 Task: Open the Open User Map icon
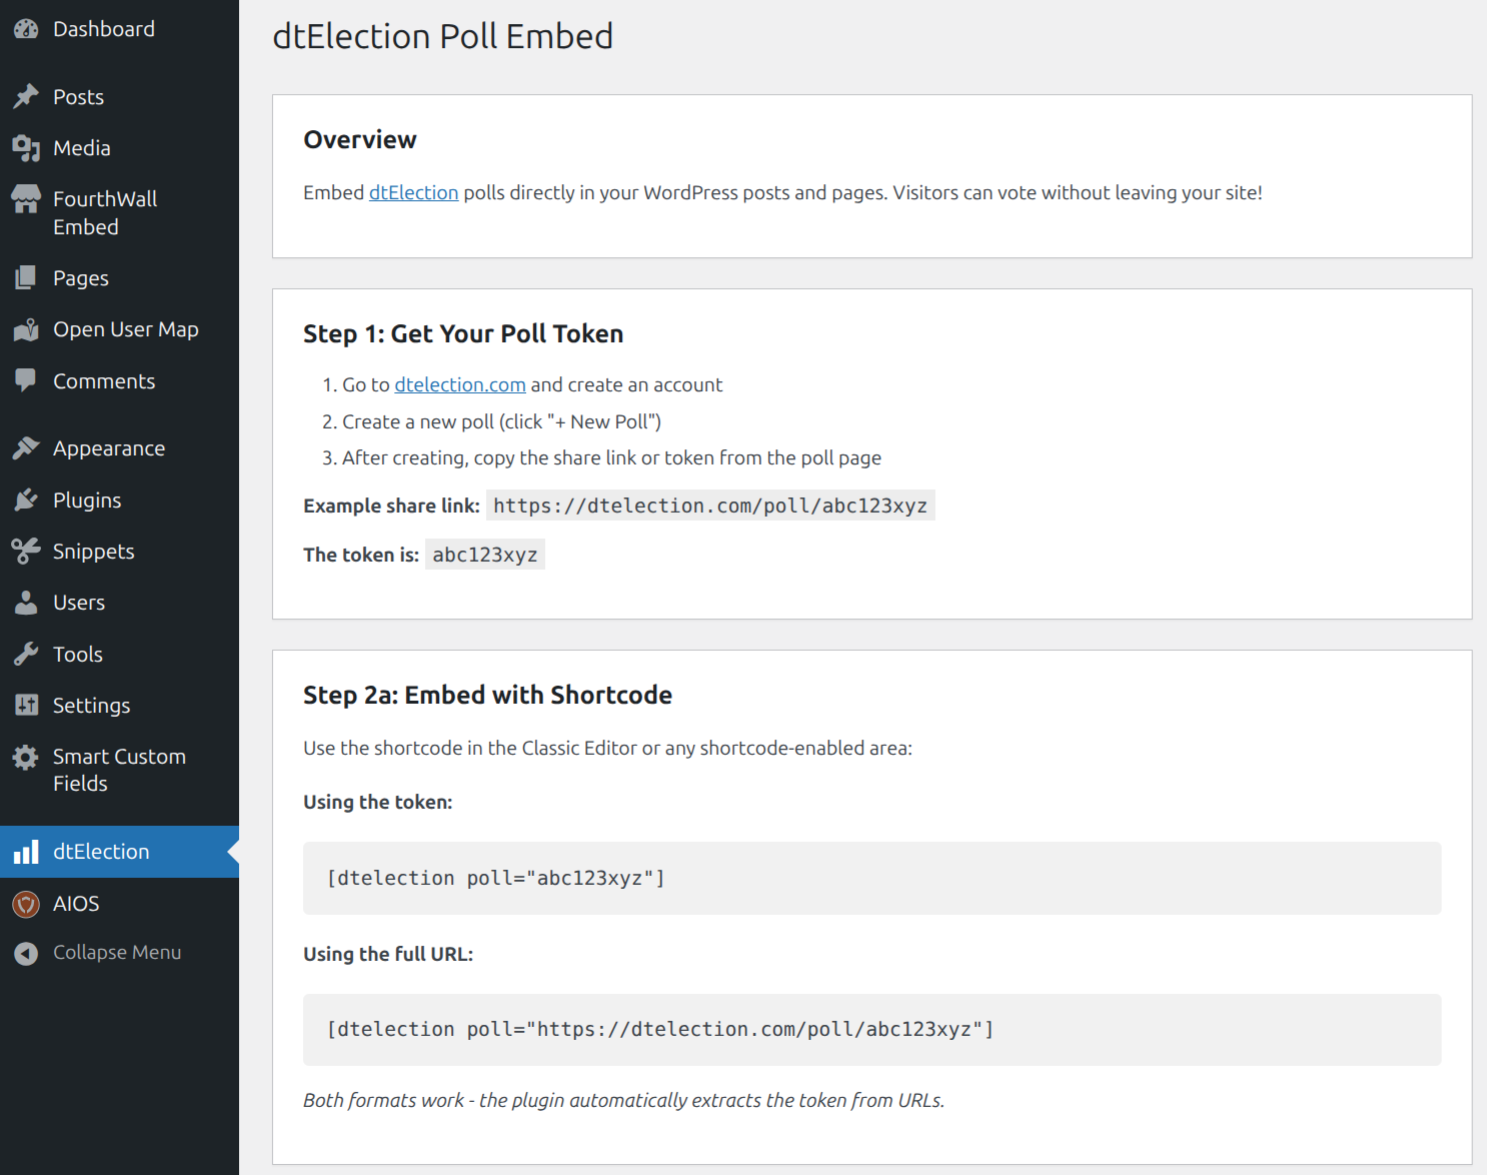[26, 329]
